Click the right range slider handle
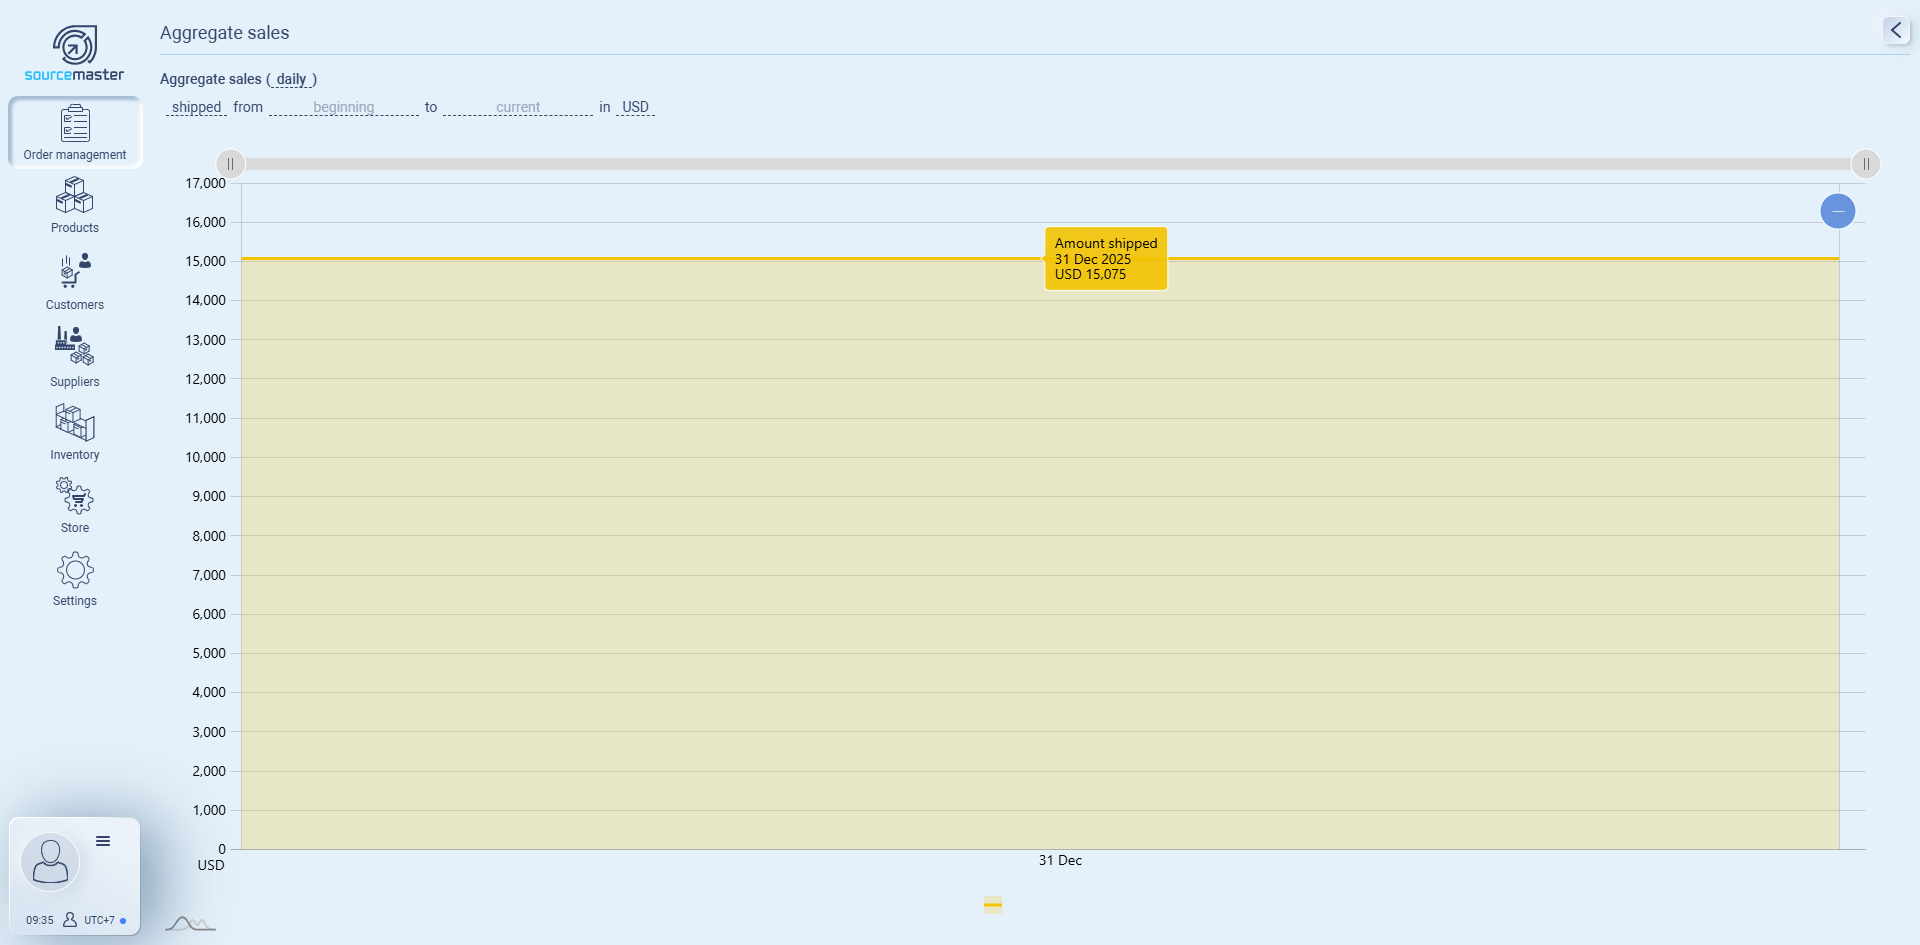1920x945 pixels. pos(1866,164)
